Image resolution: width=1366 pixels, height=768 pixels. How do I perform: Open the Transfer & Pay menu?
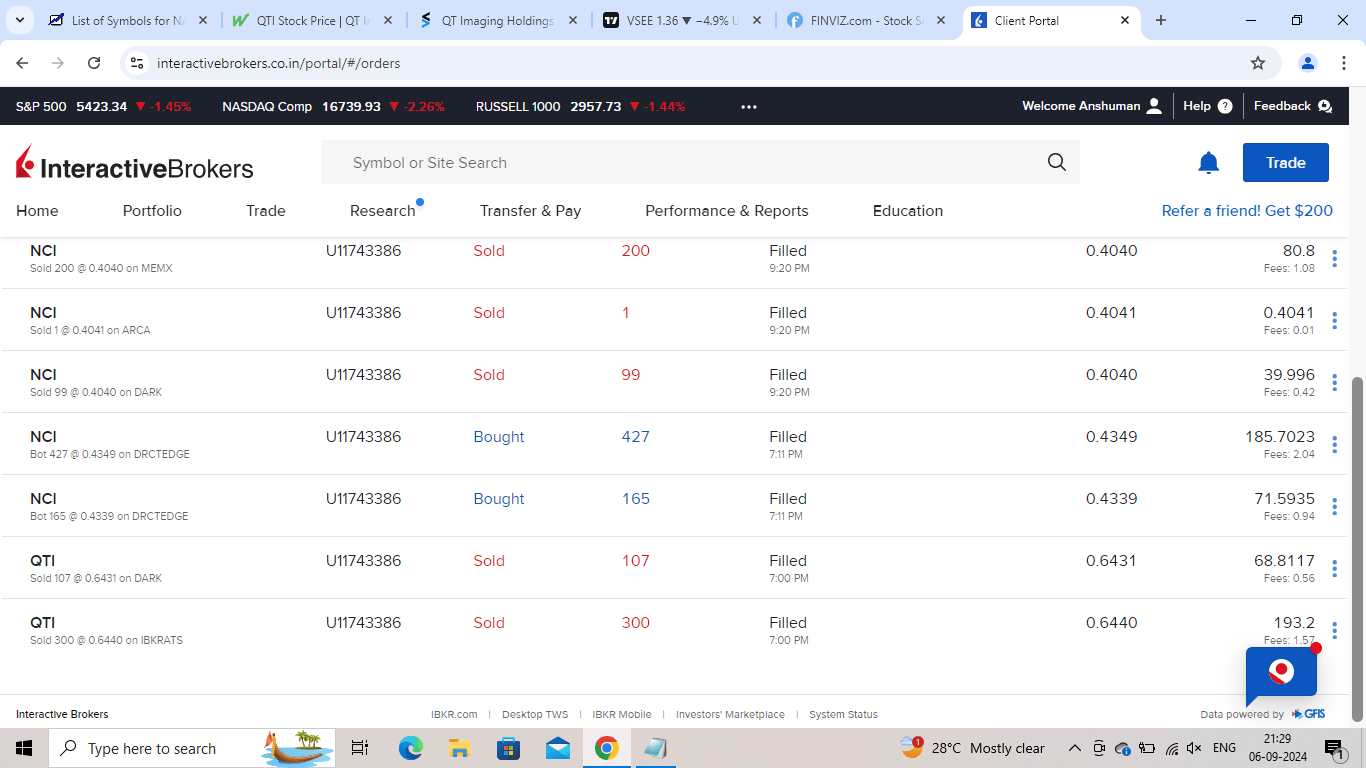[x=530, y=211]
